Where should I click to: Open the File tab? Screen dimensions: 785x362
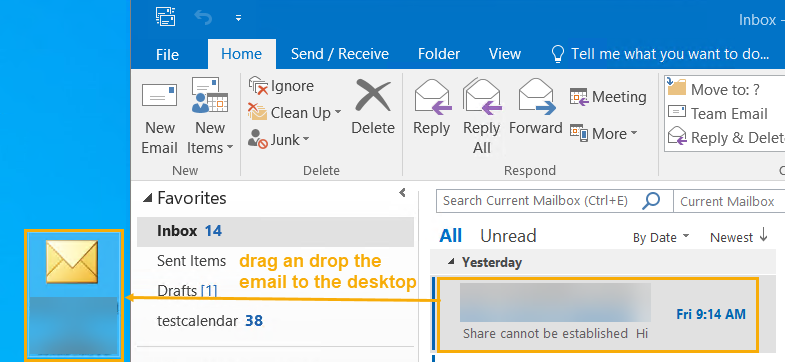(167, 54)
